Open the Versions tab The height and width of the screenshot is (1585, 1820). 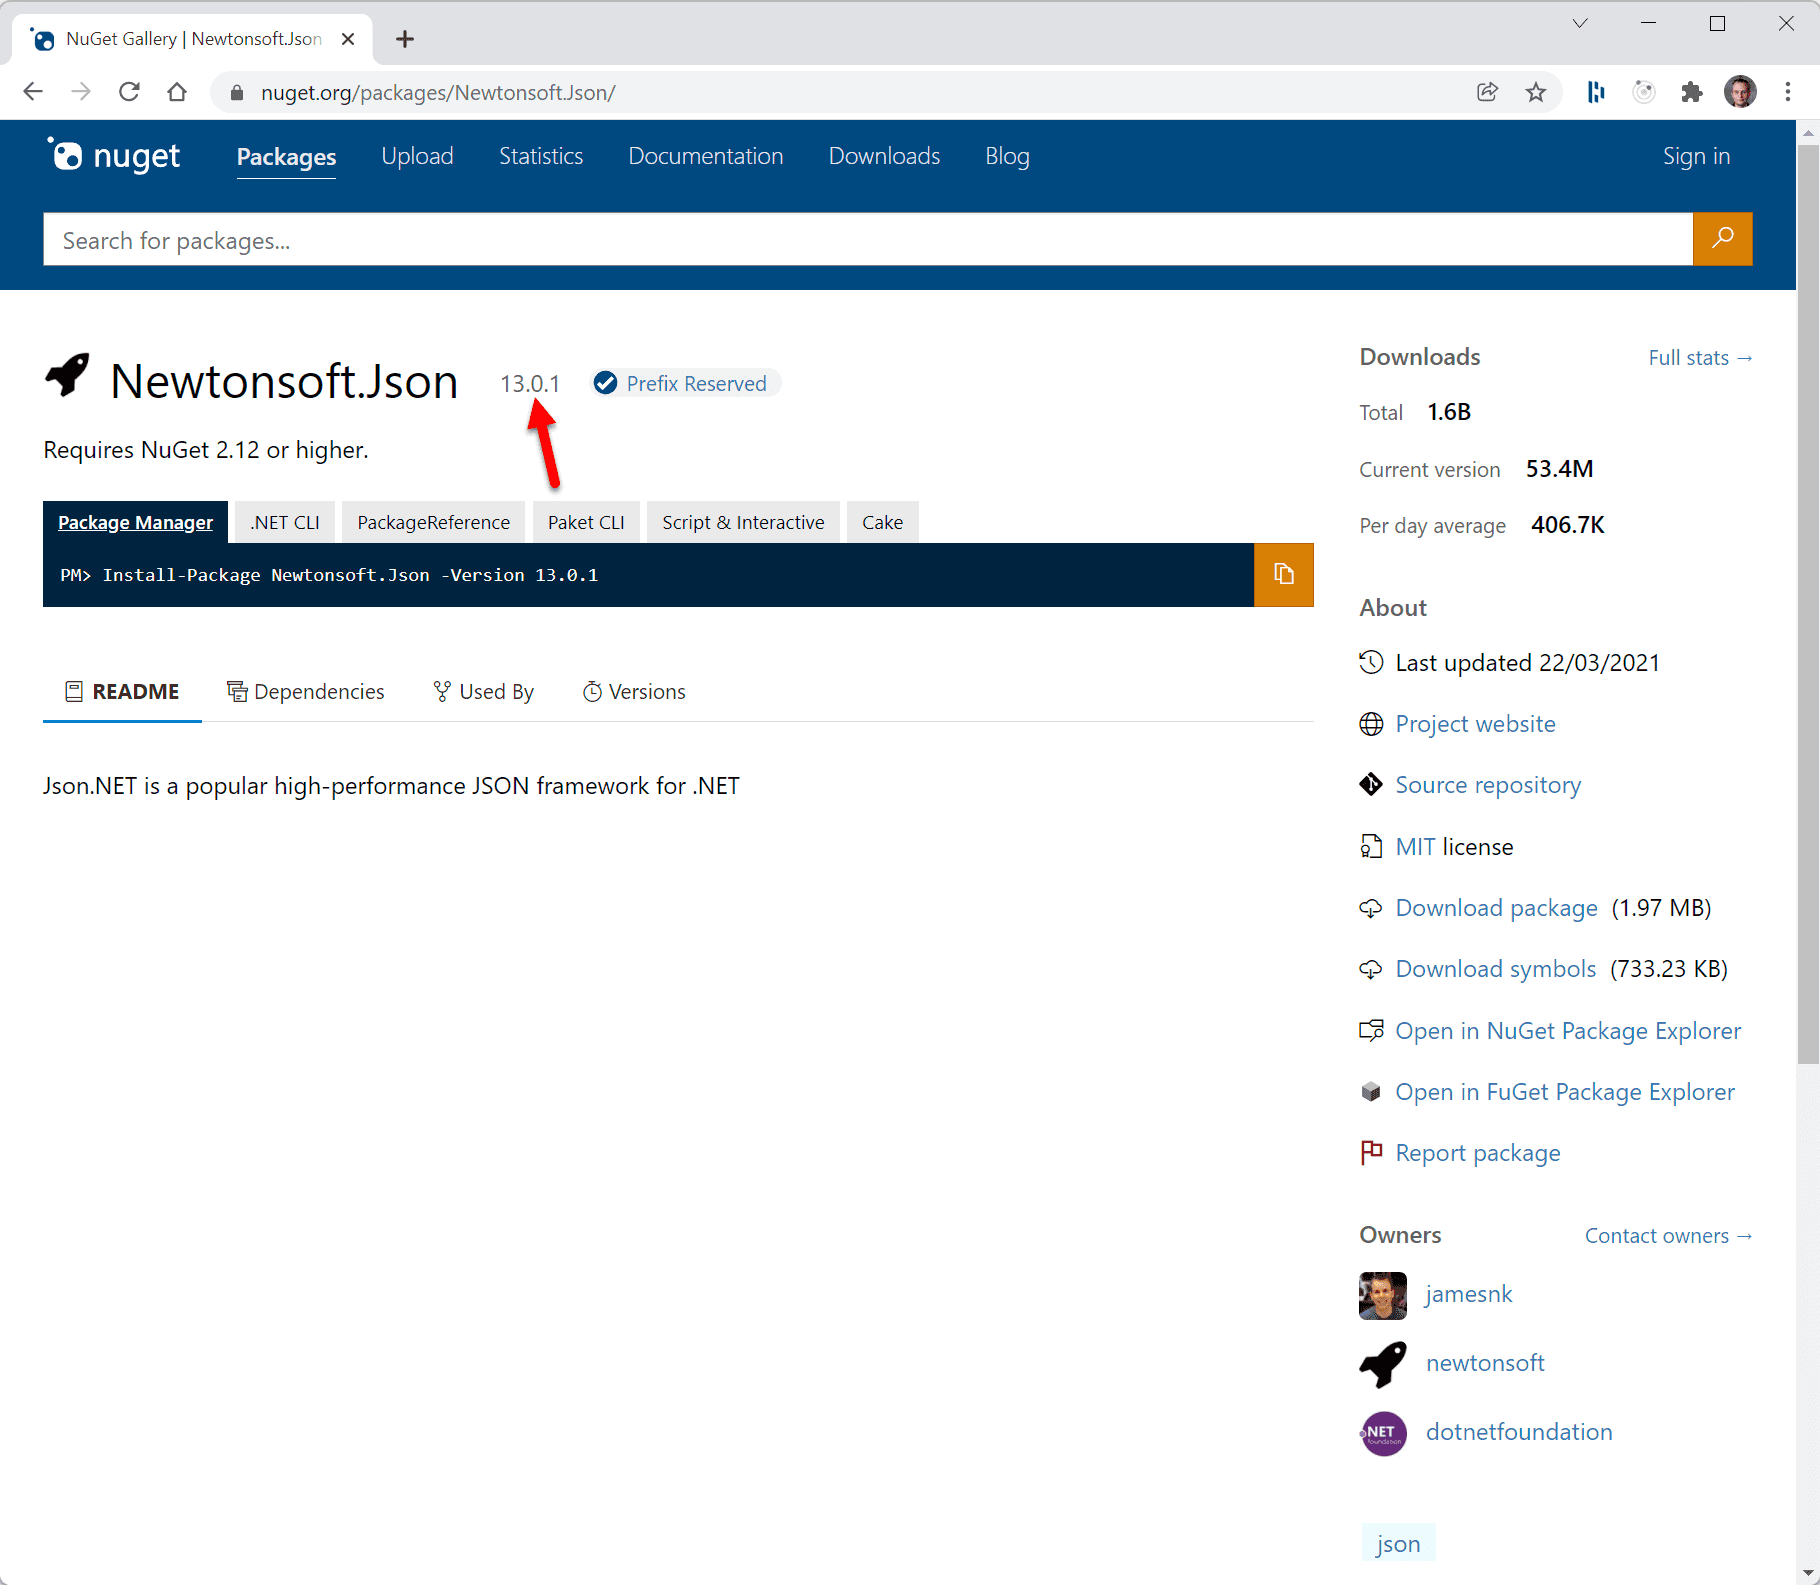634,692
